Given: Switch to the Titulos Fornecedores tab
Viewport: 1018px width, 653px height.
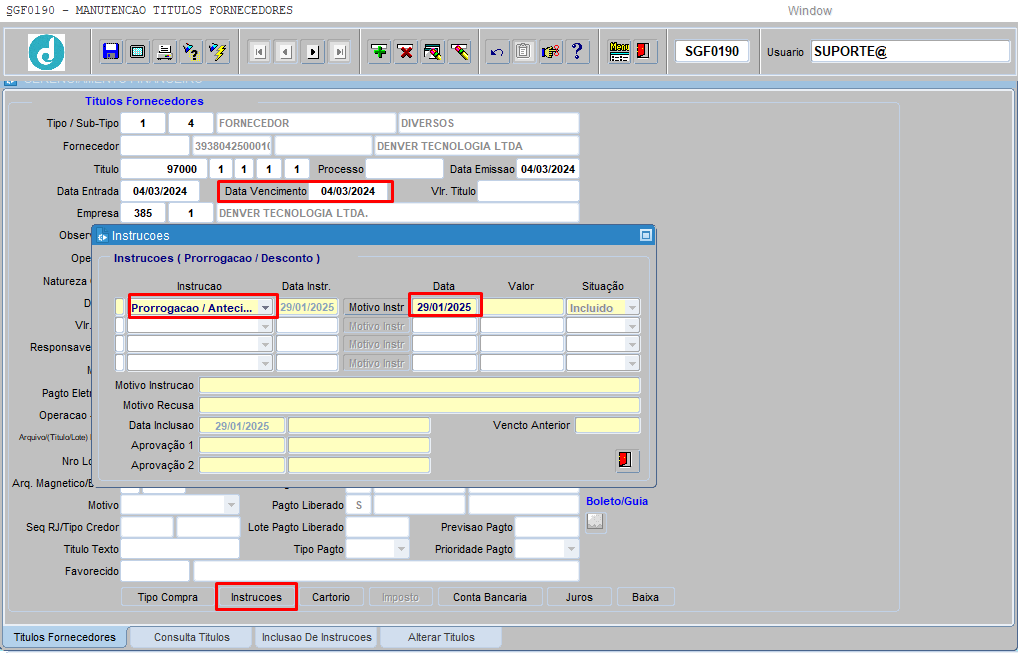Looking at the screenshot, I should click(x=65, y=637).
